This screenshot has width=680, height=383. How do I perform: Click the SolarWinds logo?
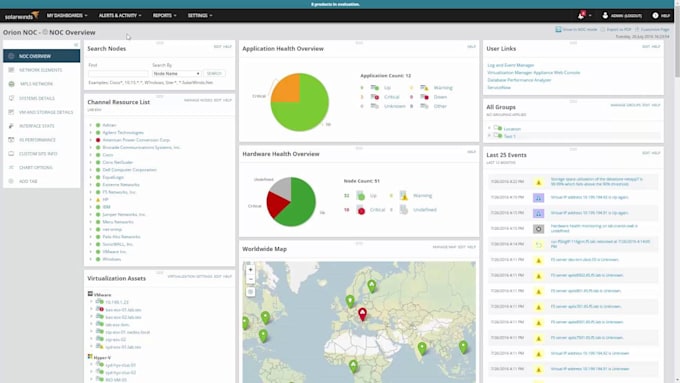(x=22, y=16)
